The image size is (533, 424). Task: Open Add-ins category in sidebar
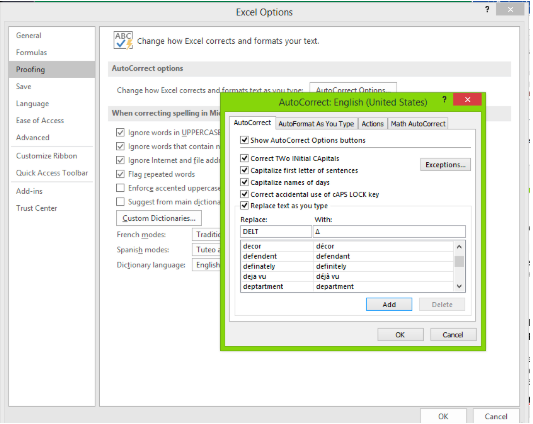(x=52, y=191)
